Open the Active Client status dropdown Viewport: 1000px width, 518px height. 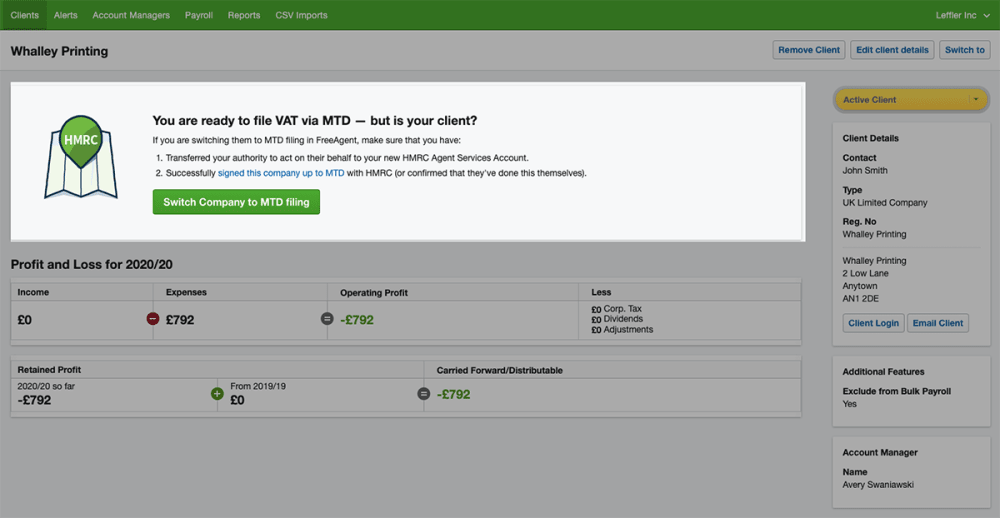(x=911, y=100)
